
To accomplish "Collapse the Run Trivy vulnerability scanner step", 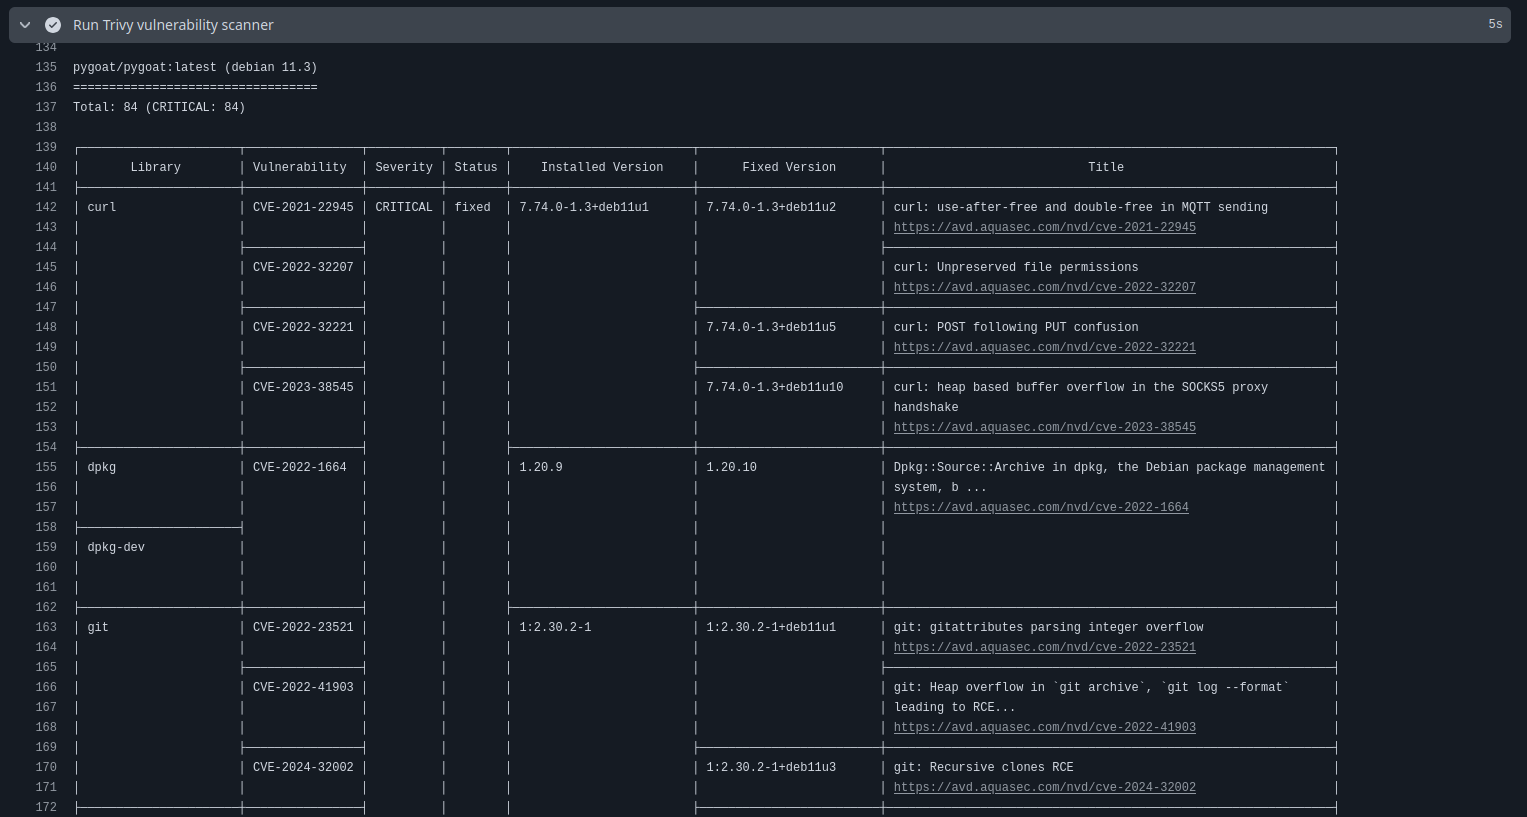I will pyautogui.click(x=25, y=25).
